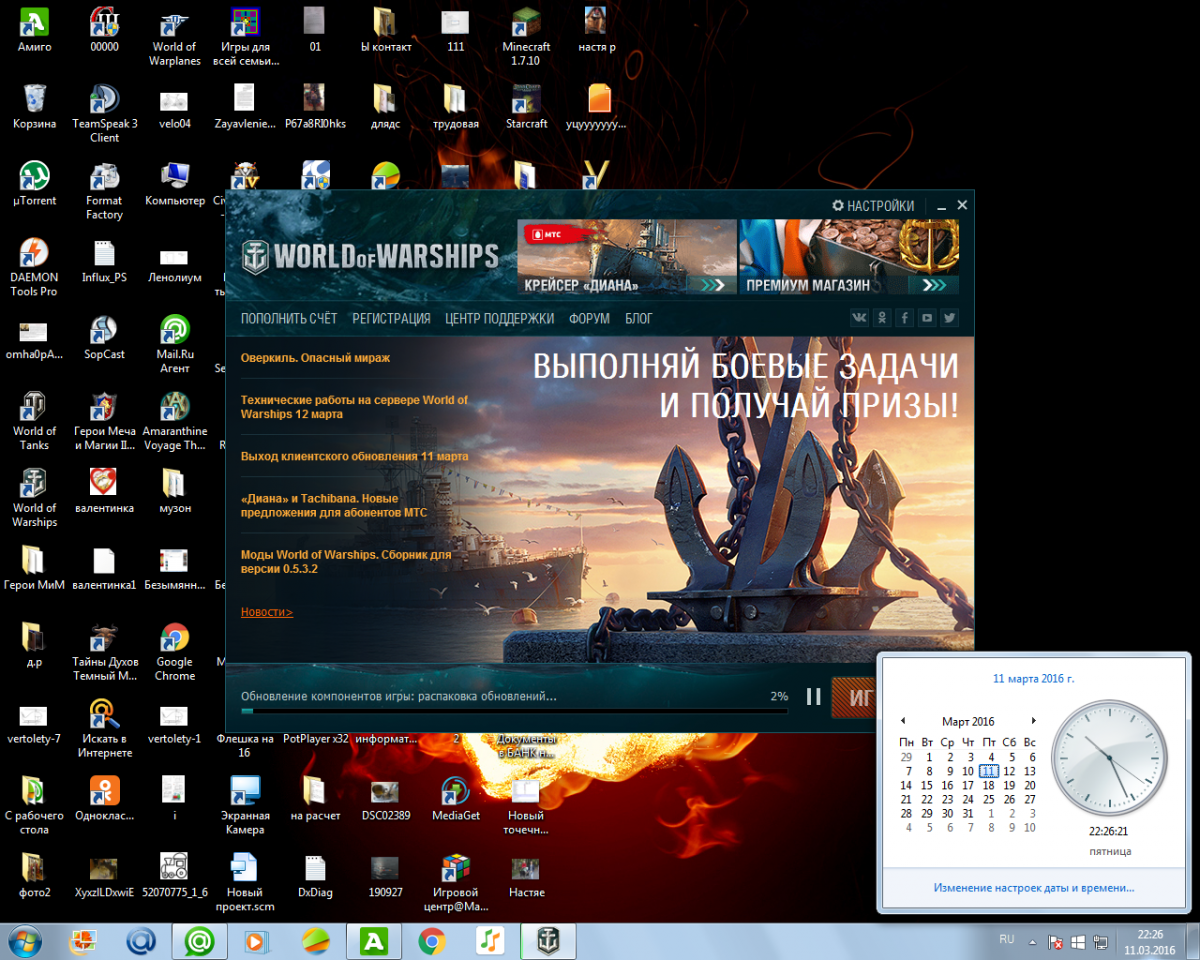Select the Компьютер desktop icon

pos(175,184)
